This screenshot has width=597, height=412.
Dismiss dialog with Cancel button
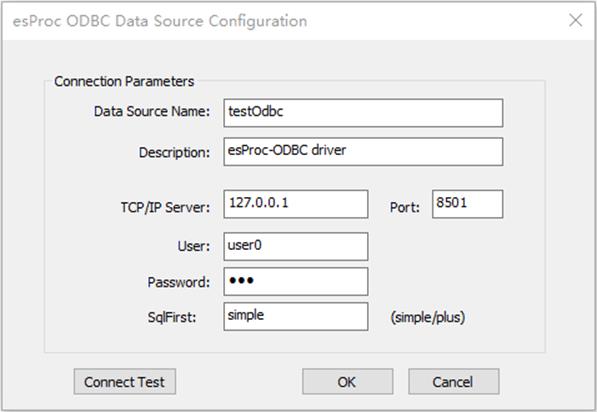(x=454, y=382)
